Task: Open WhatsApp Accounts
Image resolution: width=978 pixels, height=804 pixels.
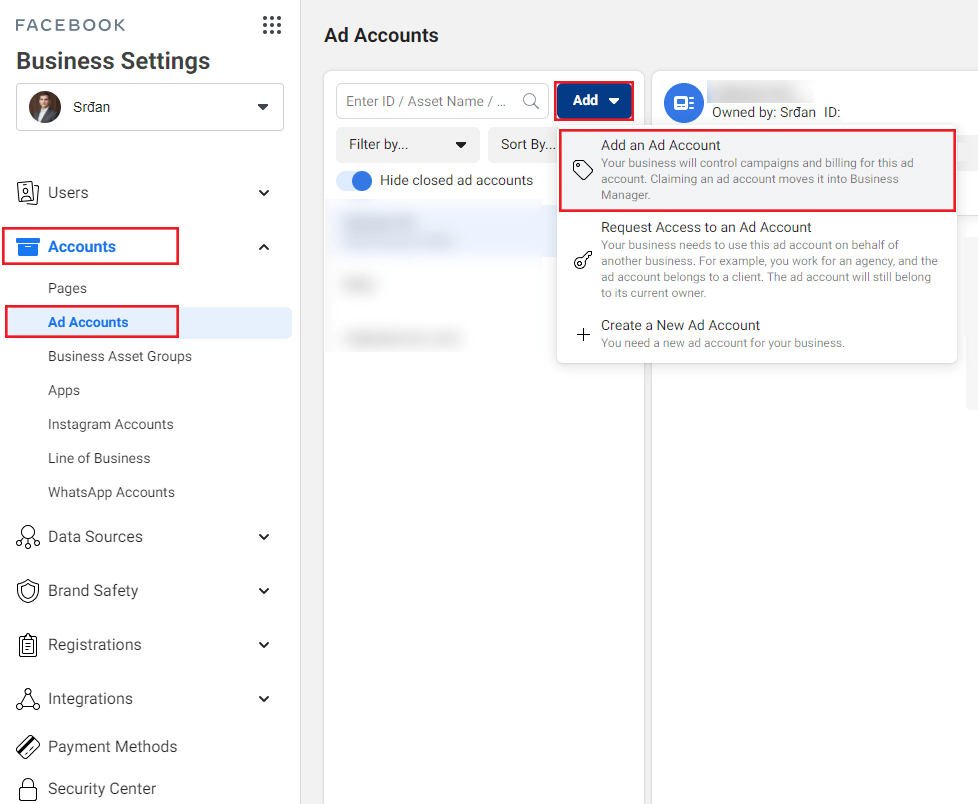Action: pyautogui.click(x=111, y=493)
